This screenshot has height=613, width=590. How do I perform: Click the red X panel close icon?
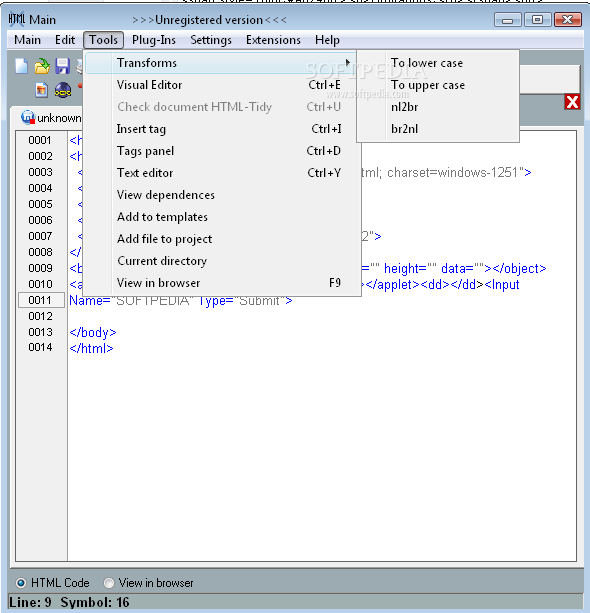point(572,102)
